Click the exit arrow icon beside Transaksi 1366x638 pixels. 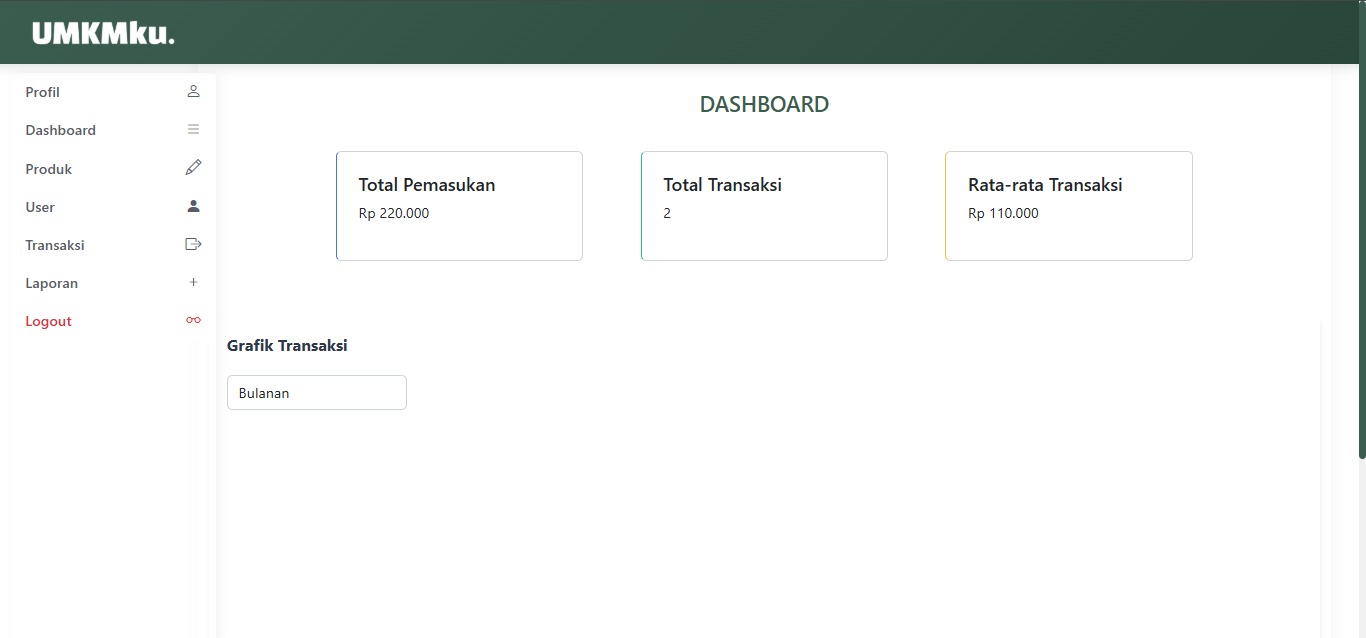193,244
